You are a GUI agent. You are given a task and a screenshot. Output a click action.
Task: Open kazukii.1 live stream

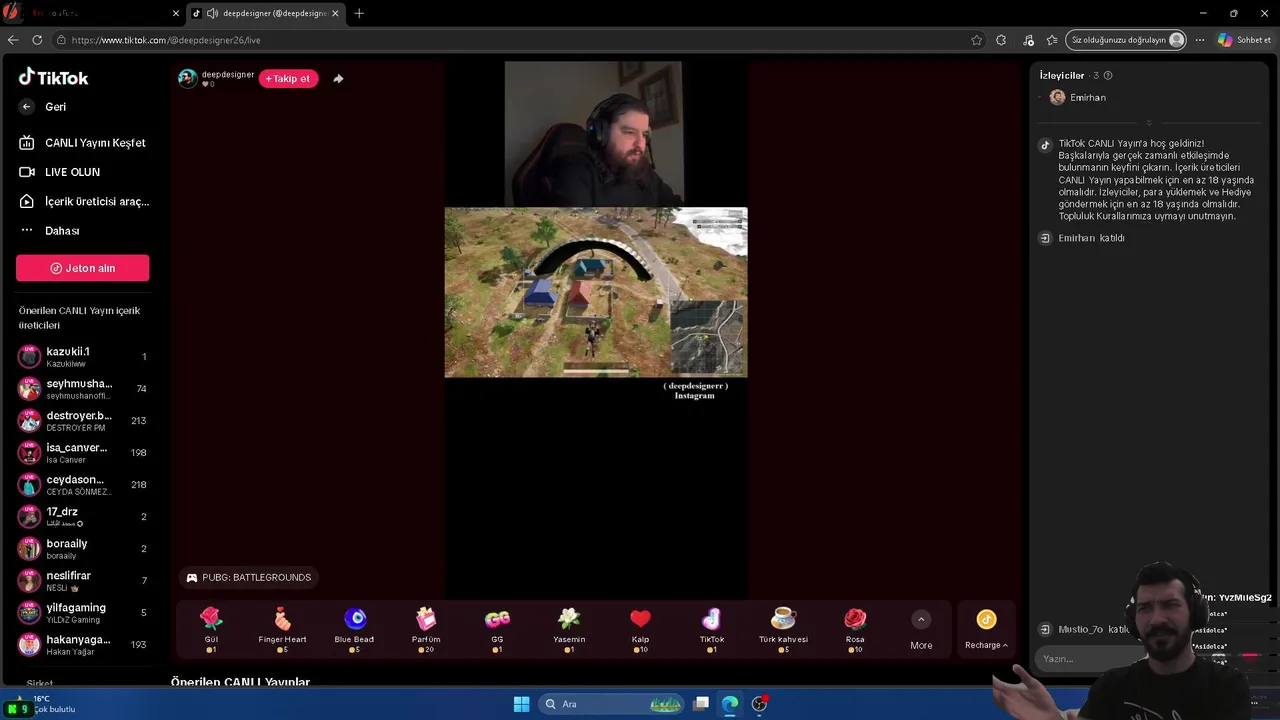click(83, 357)
